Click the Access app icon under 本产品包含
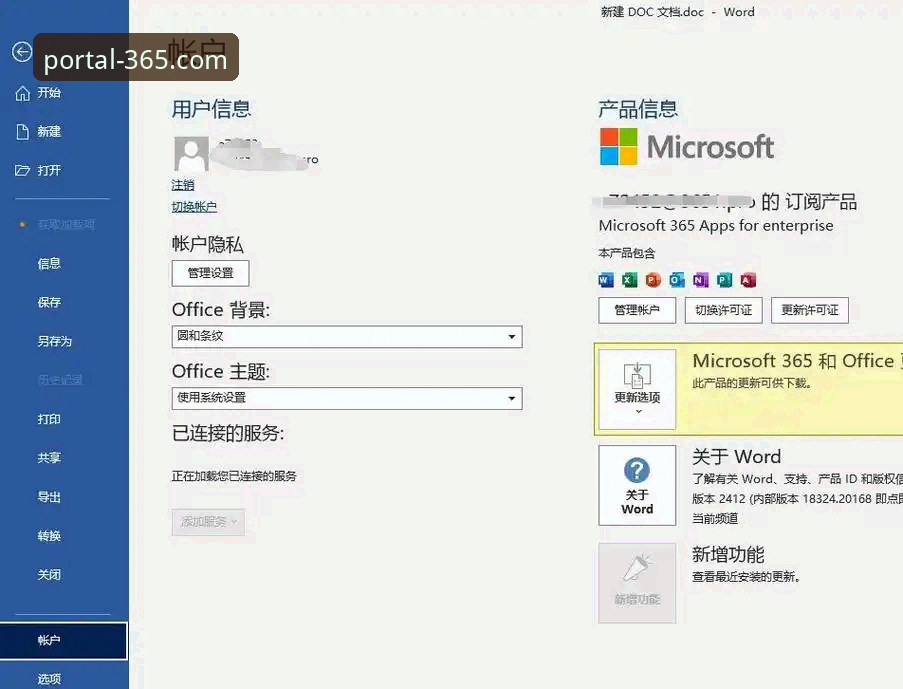Viewport: 903px width, 689px height. click(748, 281)
